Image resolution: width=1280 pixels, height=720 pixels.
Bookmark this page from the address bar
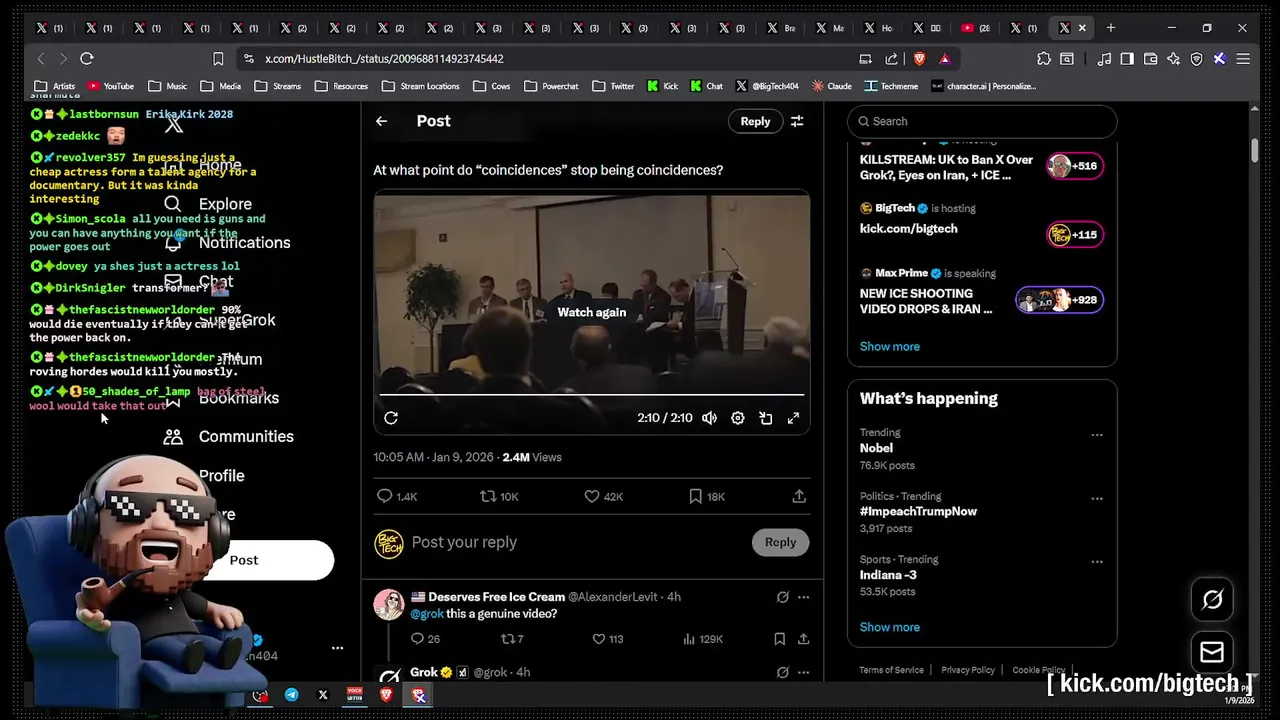pos(218,59)
